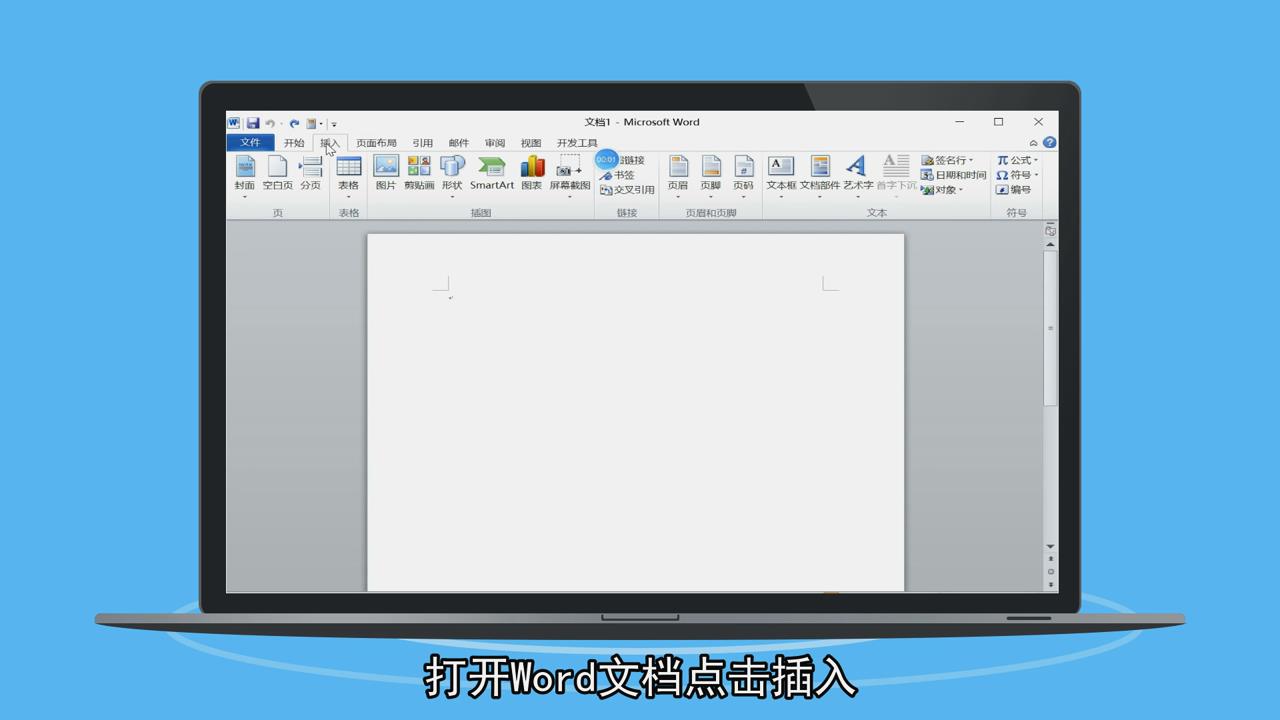The image size is (1280, 720).
Task: Click the next page double-arrow button
Action: [1050, 584]
